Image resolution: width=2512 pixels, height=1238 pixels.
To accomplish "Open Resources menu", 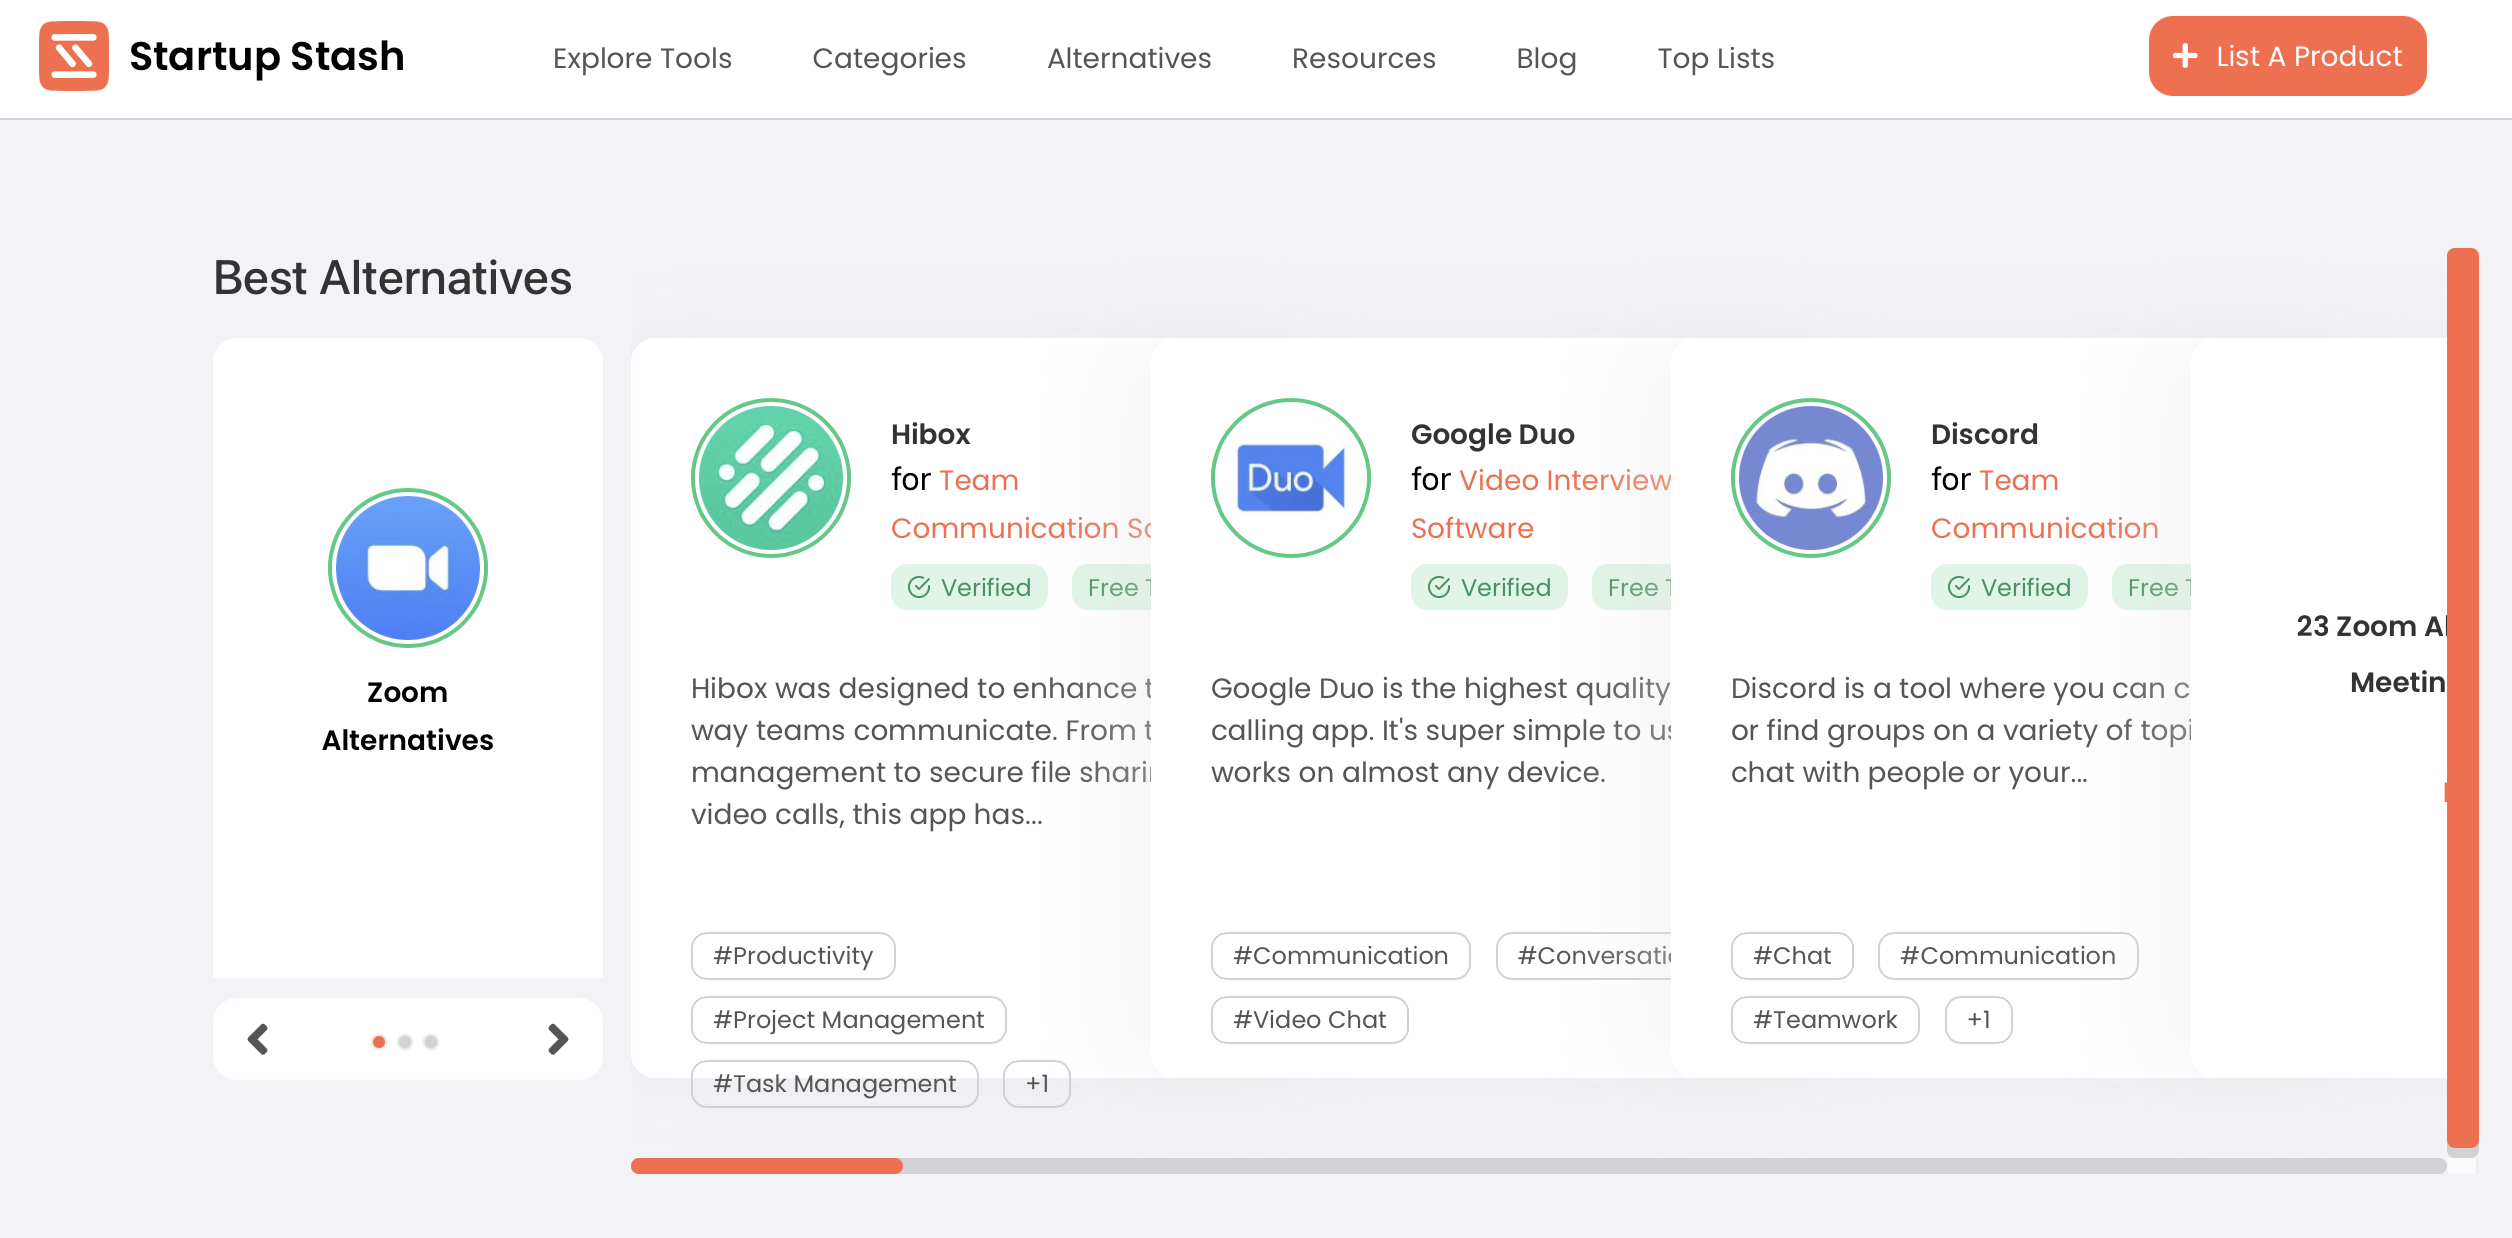I will pyautogui.click(x=1364, y=58).
